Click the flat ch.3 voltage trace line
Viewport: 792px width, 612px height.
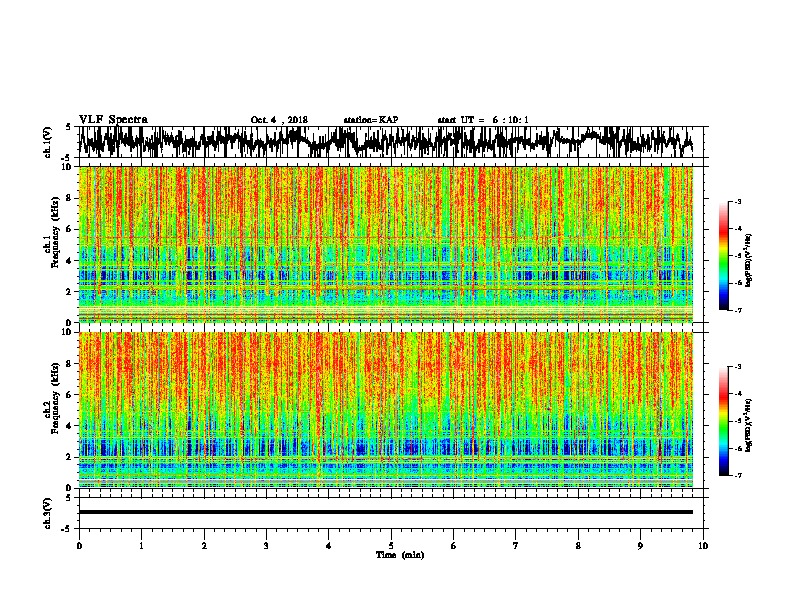point(386,512)
